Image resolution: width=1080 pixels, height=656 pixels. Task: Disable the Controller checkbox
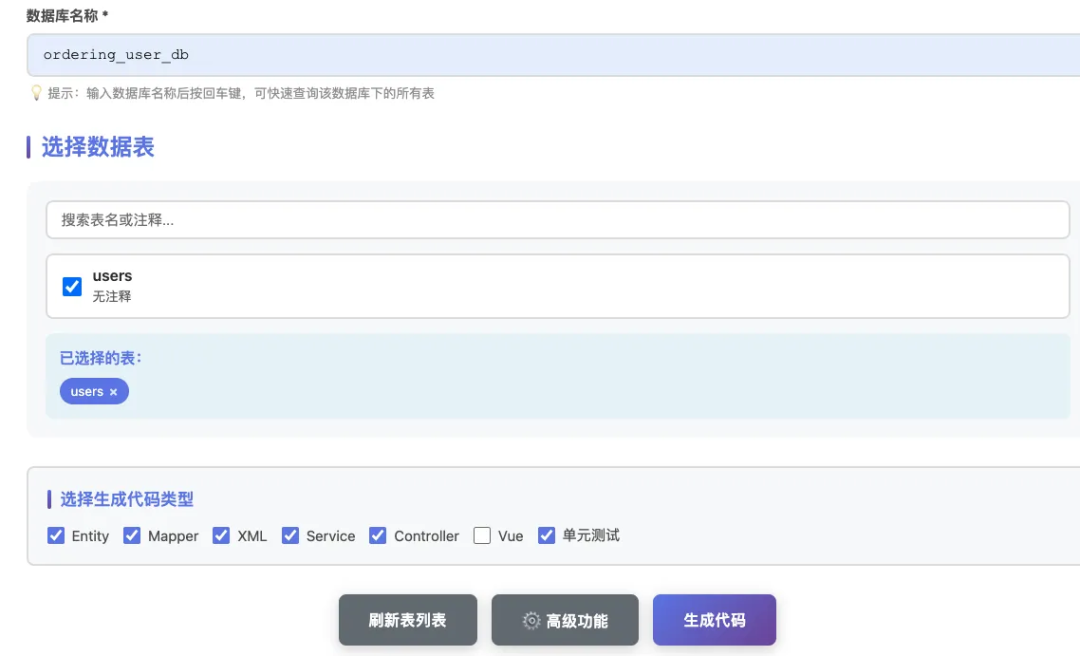(x=377, y=536)
